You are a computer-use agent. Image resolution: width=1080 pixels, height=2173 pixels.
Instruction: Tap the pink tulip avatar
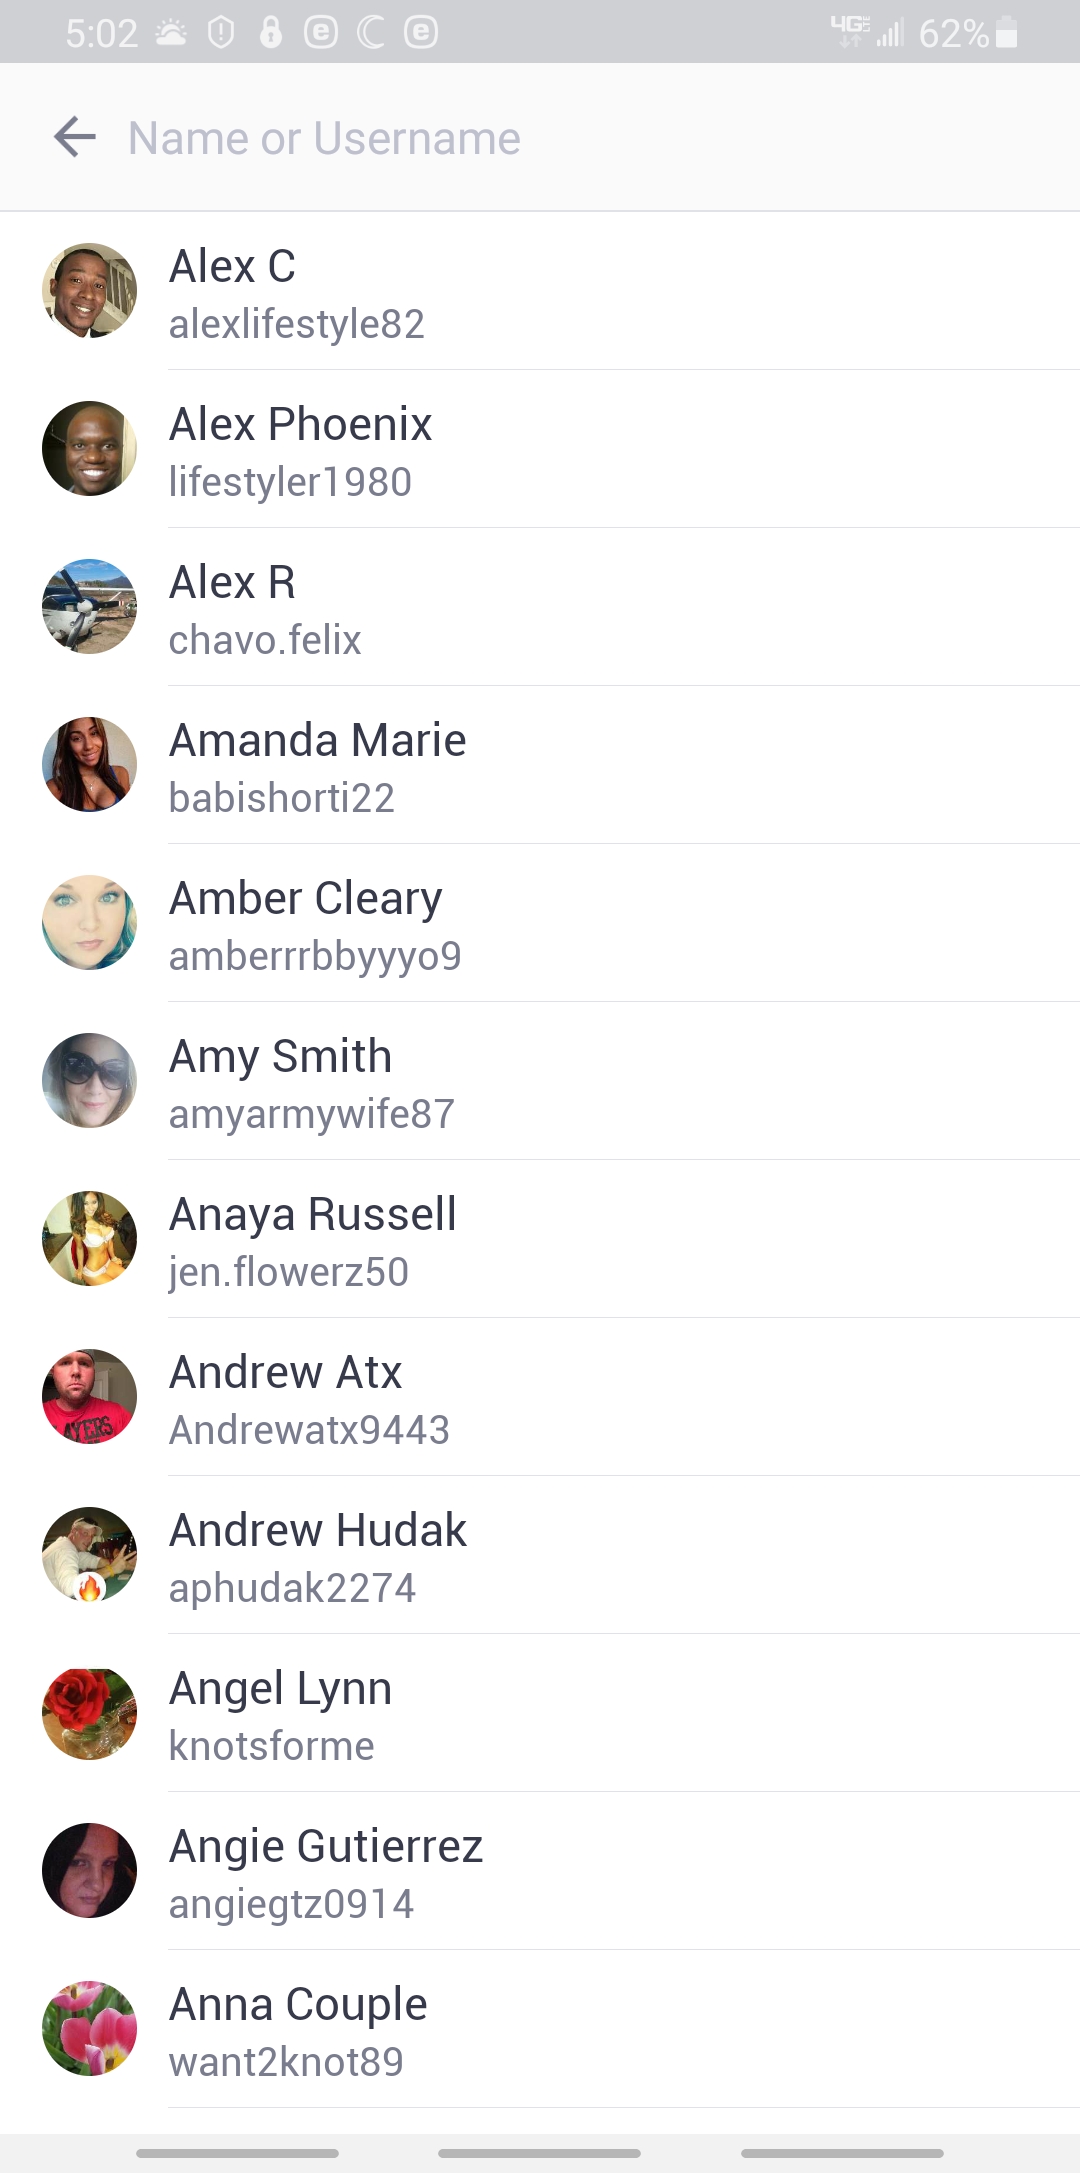click(x=89, y=2029)
